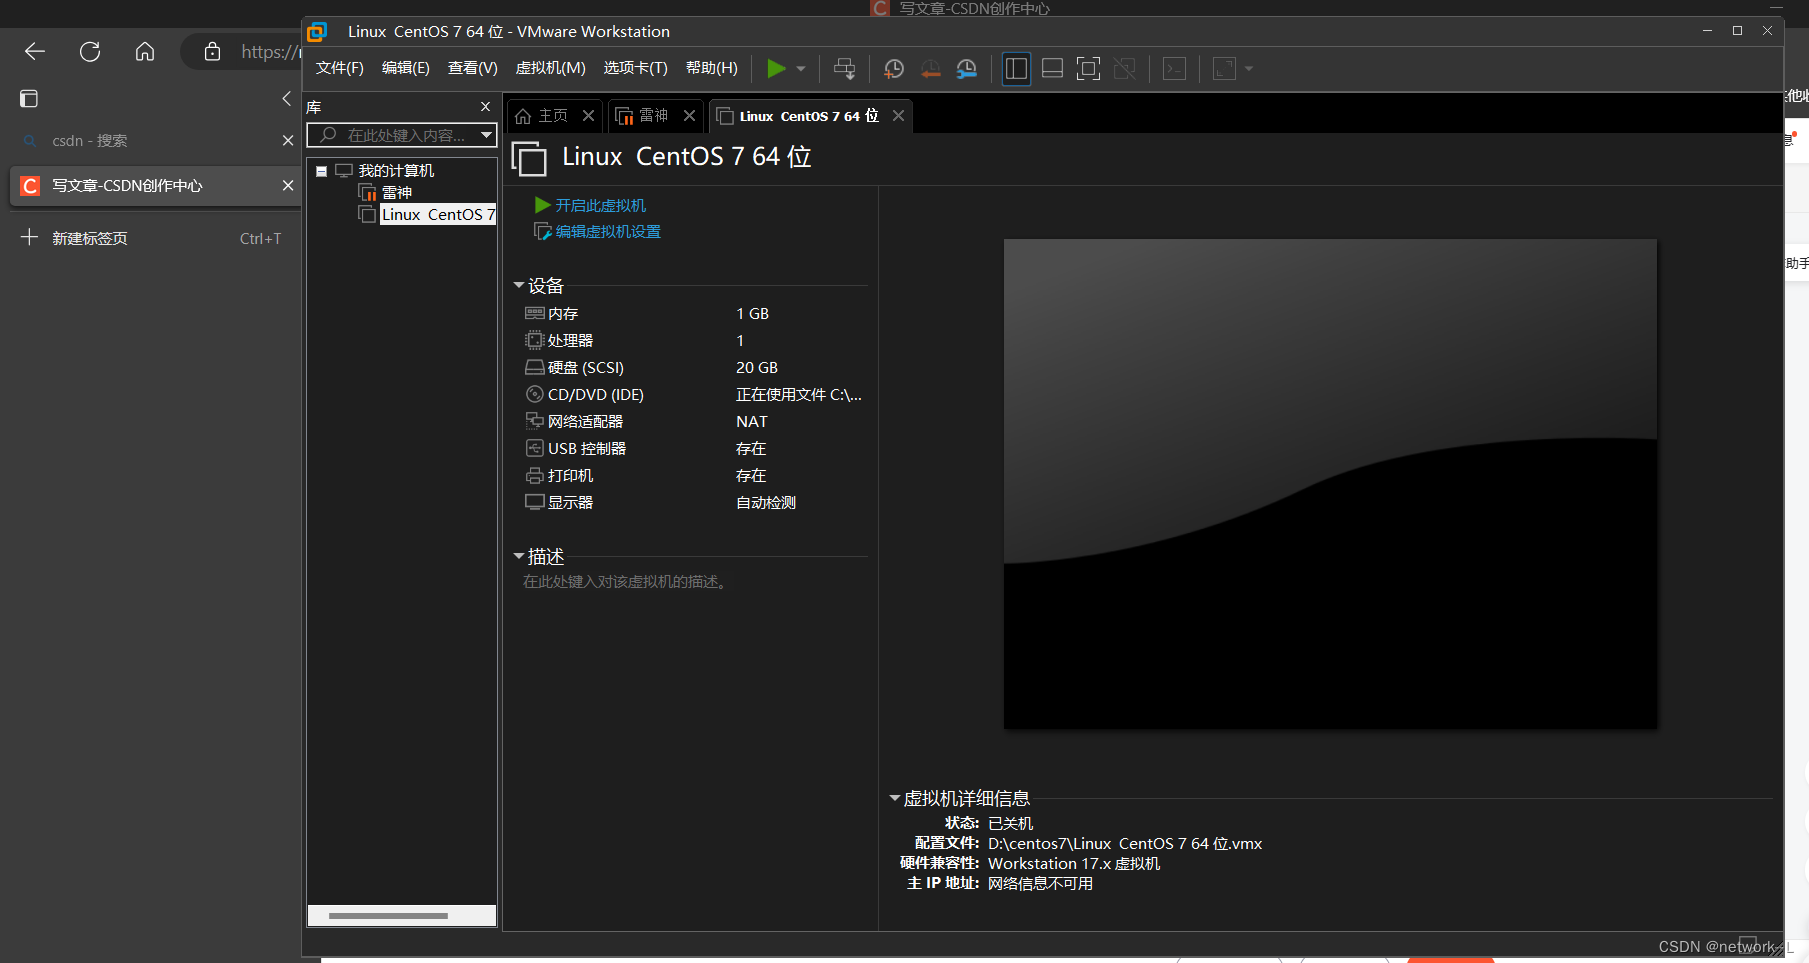
Task: Collapse browser vertical tabs chevron
Action: 287,98
